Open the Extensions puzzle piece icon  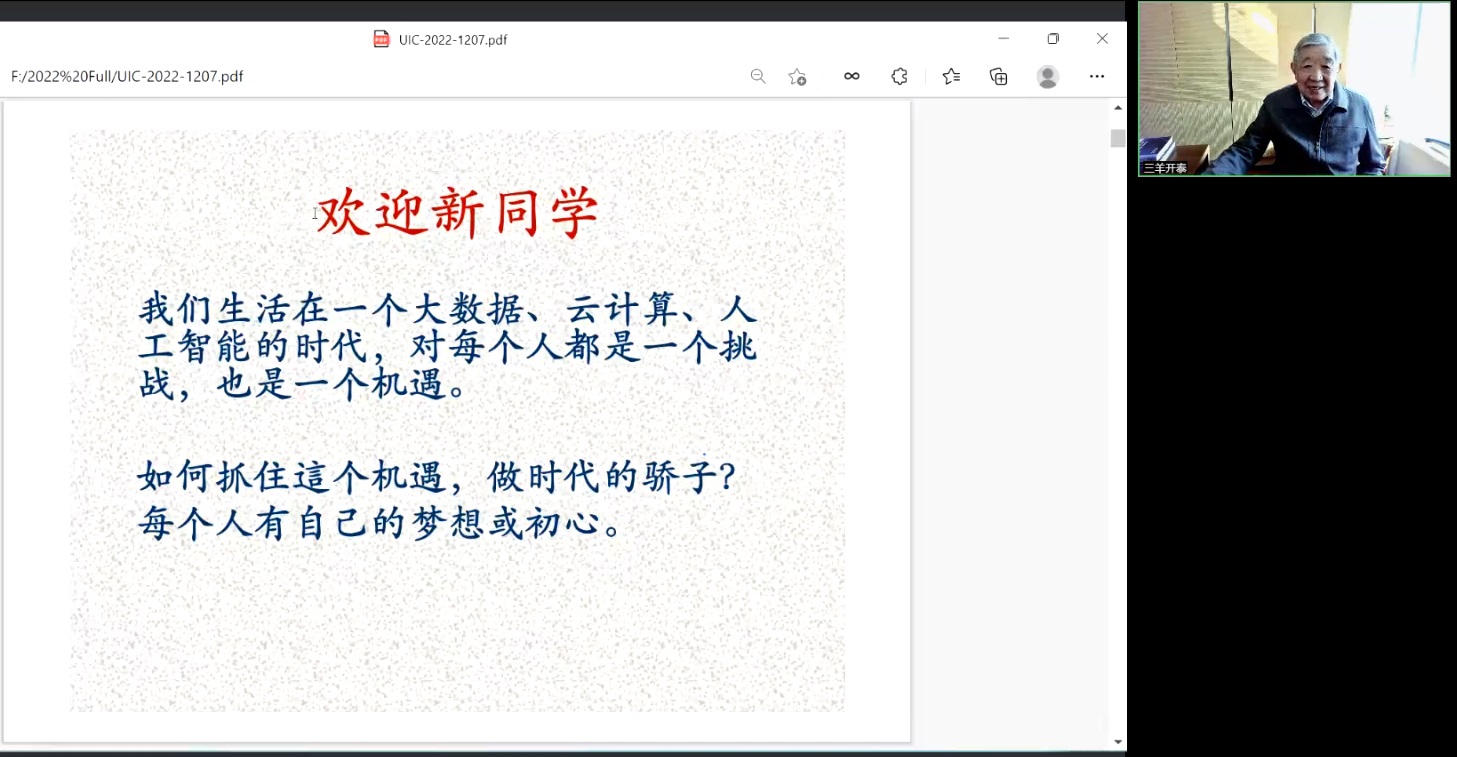[899, 77]
